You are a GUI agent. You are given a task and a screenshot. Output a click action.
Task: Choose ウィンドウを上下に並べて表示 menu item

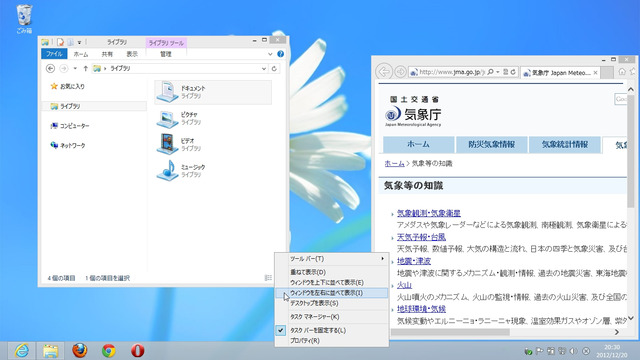point(331,282)
